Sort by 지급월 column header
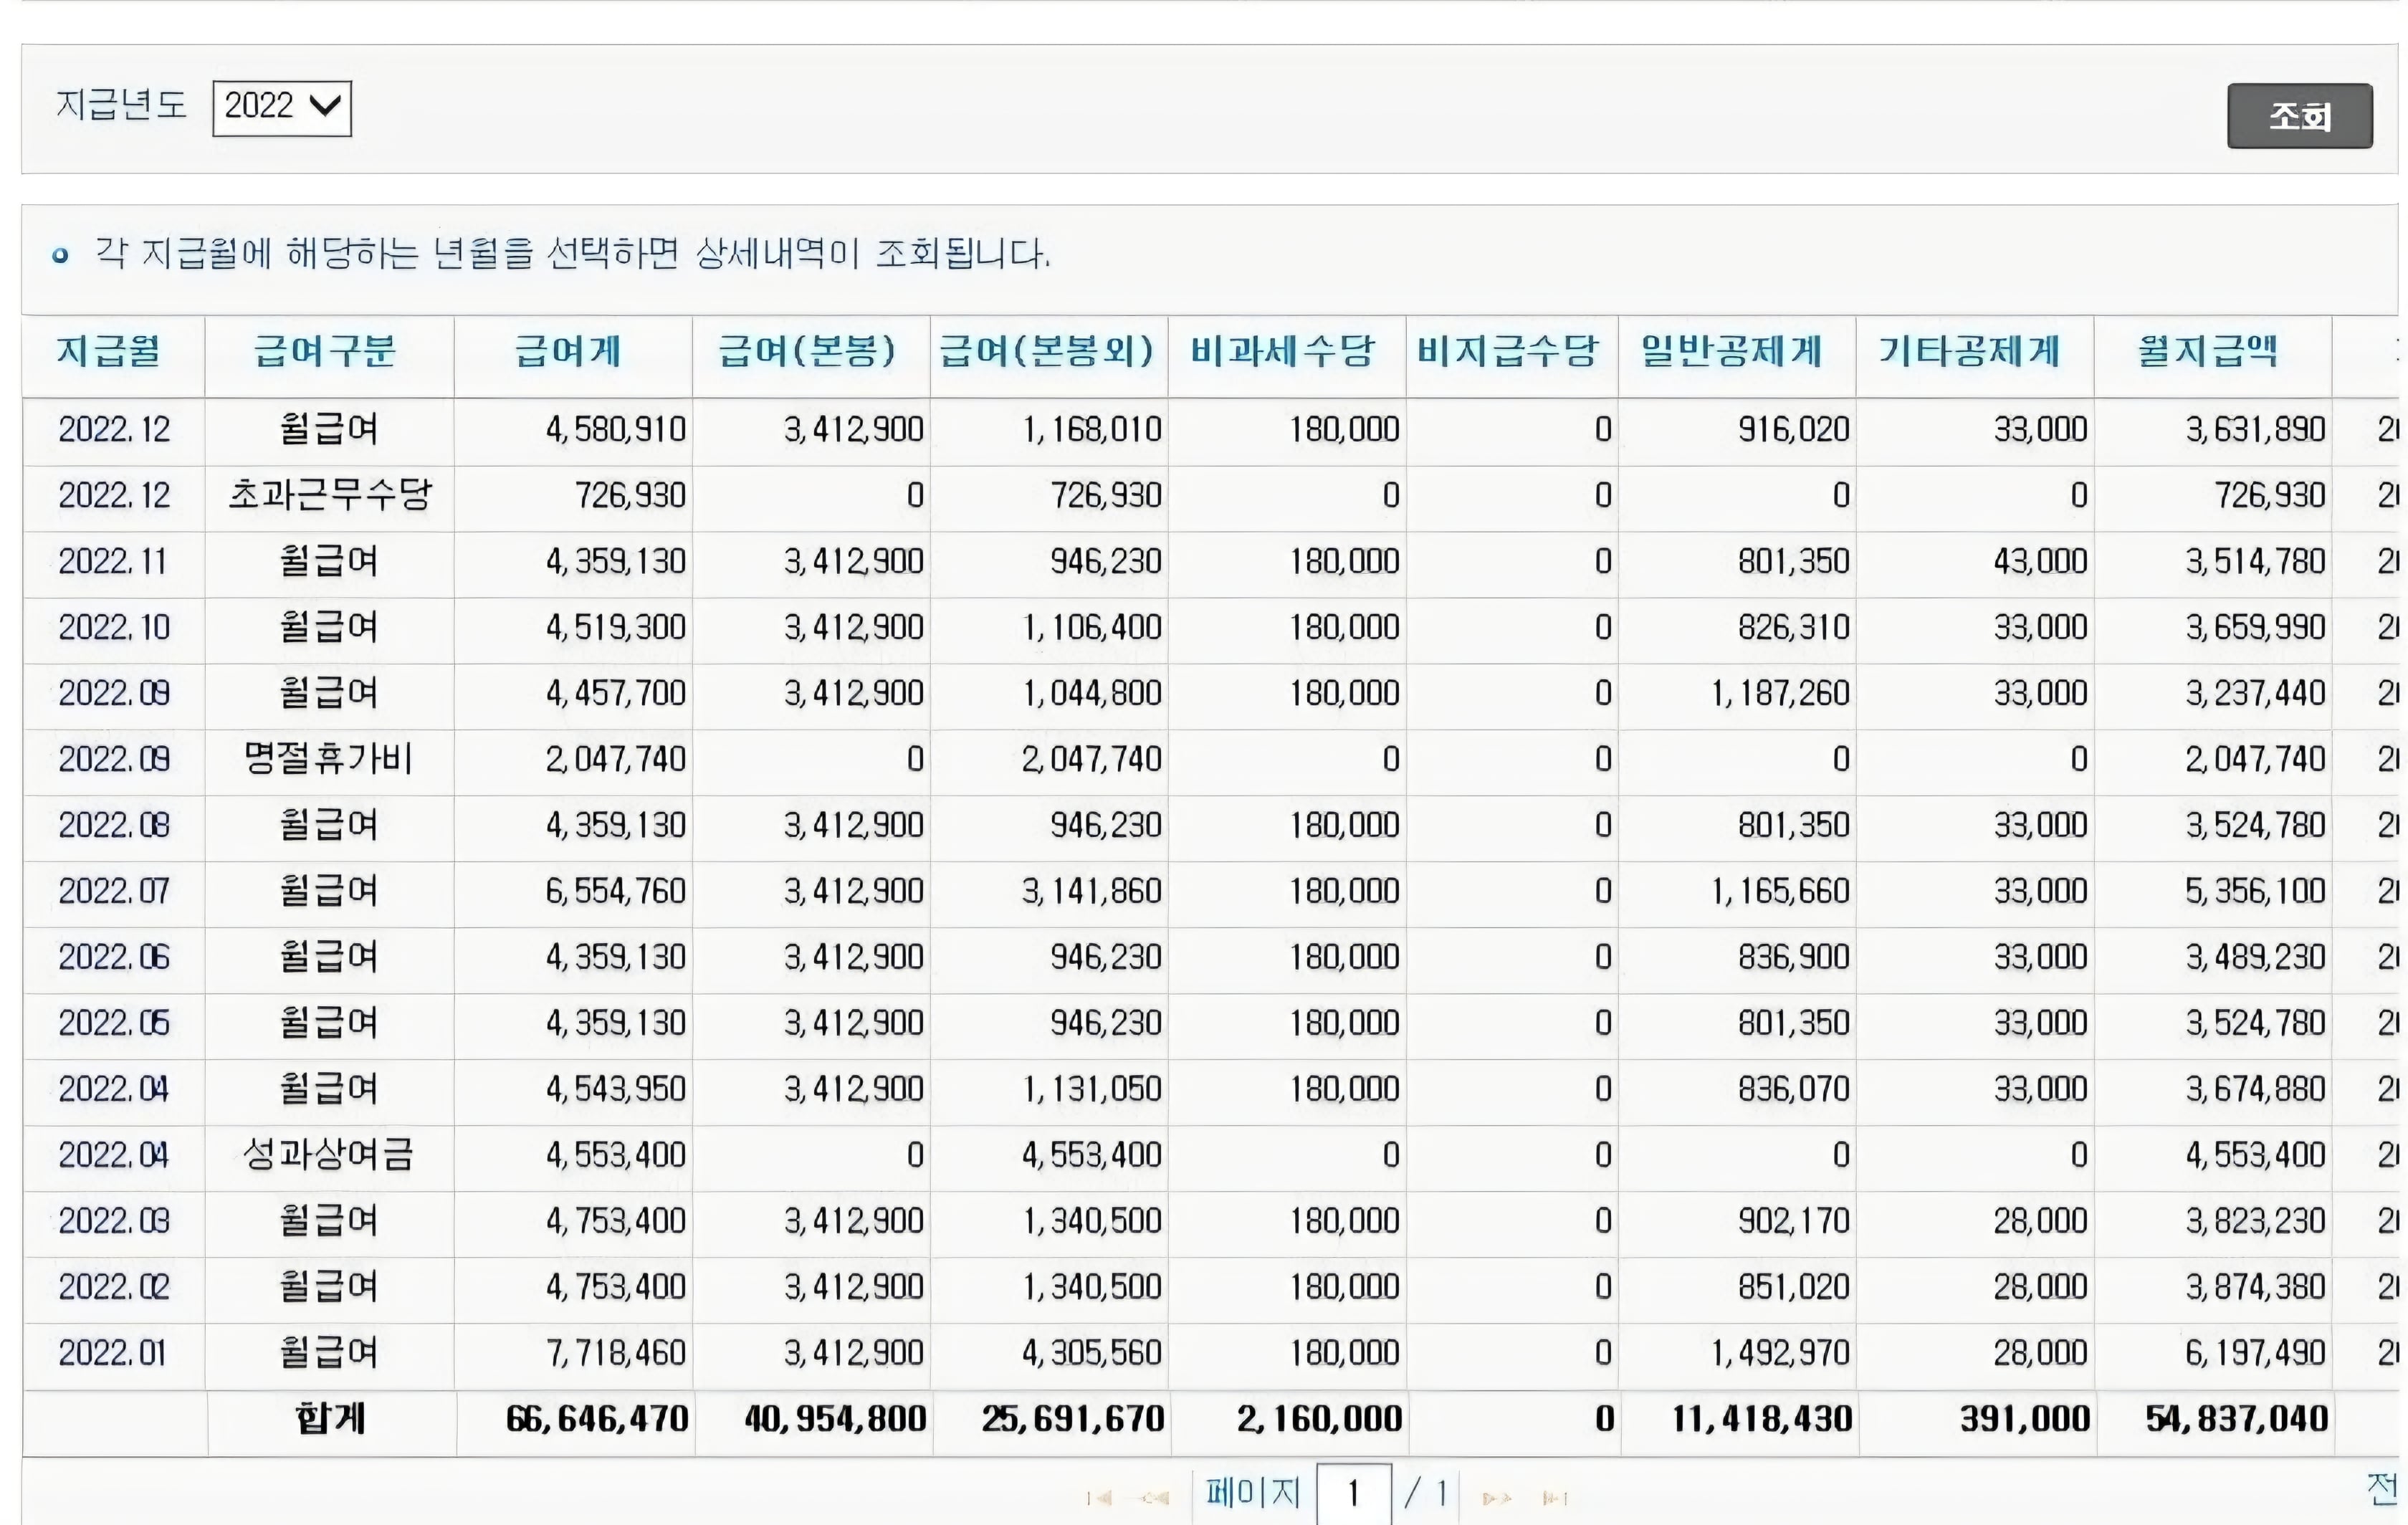2408x1525 pixels. (109, 351)
